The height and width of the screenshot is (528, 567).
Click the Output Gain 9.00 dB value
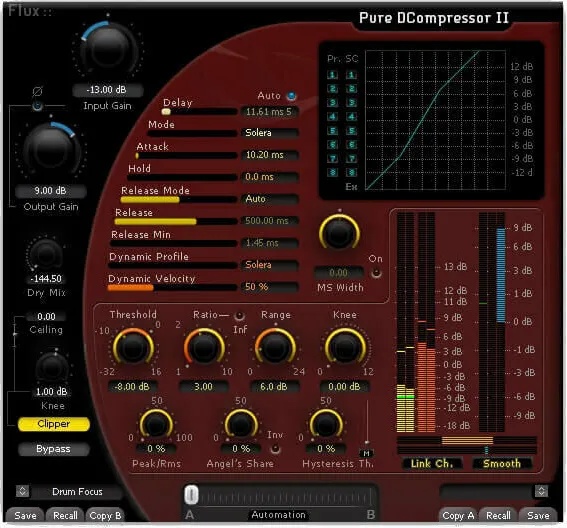51,191
